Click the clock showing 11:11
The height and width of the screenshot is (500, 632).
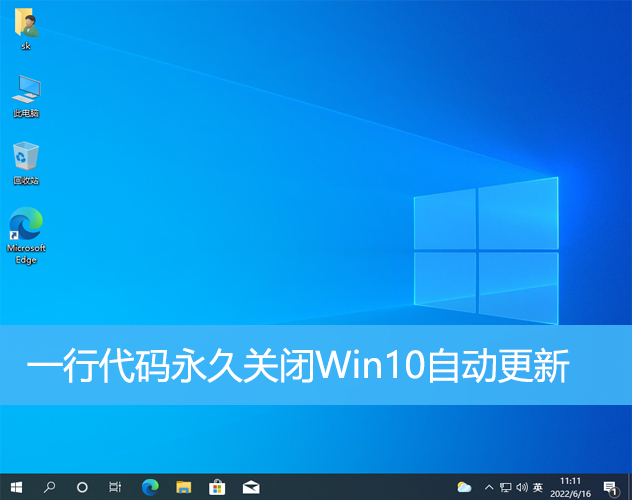(x=571, y=487)
